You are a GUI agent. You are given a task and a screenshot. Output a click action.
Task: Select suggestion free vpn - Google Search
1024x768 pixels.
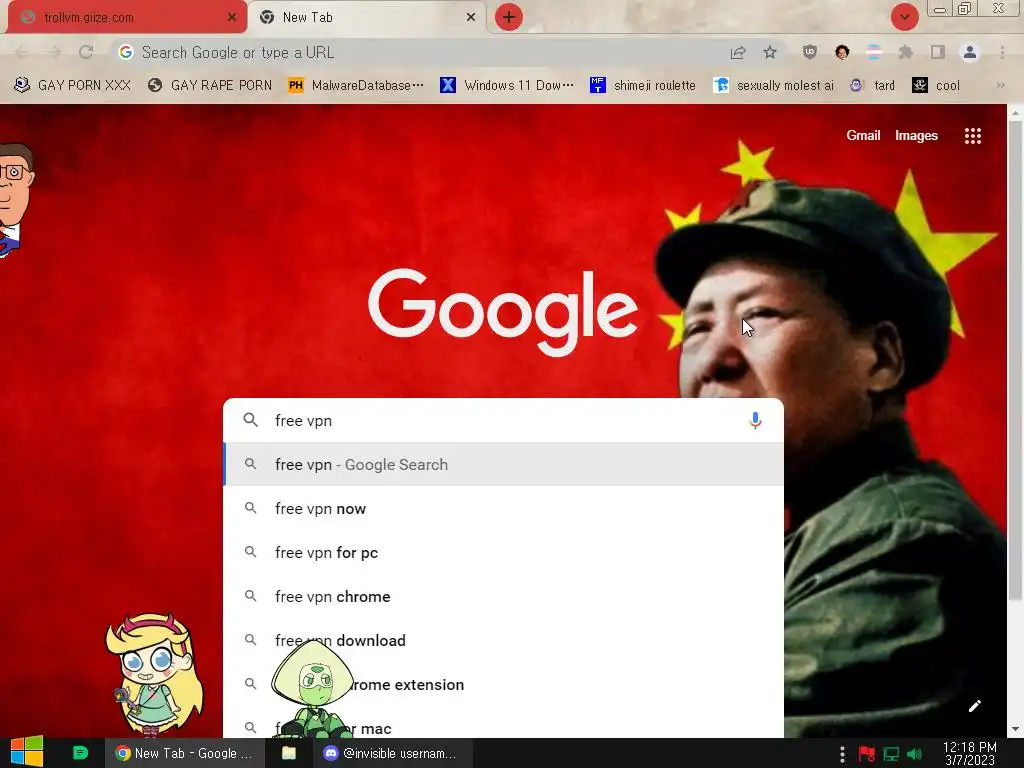503,464
